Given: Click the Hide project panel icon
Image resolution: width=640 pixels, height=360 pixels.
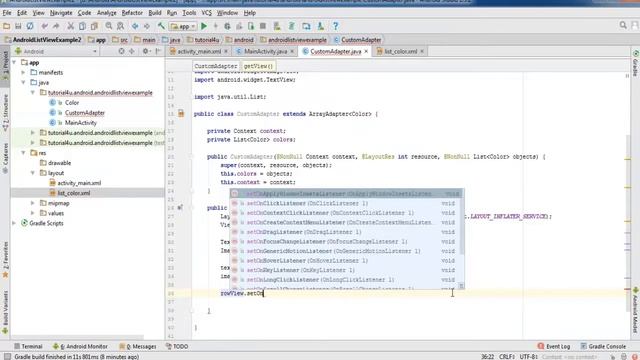Looking at the screenshot, I should [158, 51].
